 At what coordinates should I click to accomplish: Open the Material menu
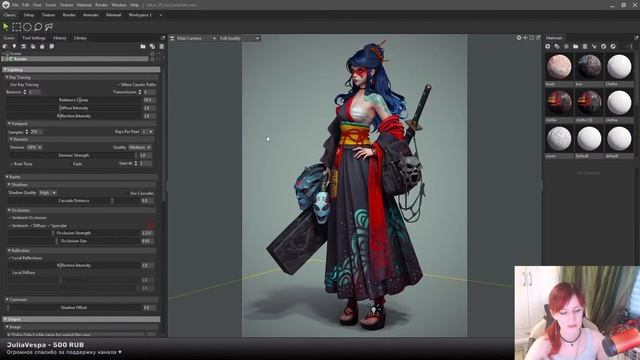tap(84, 5)
